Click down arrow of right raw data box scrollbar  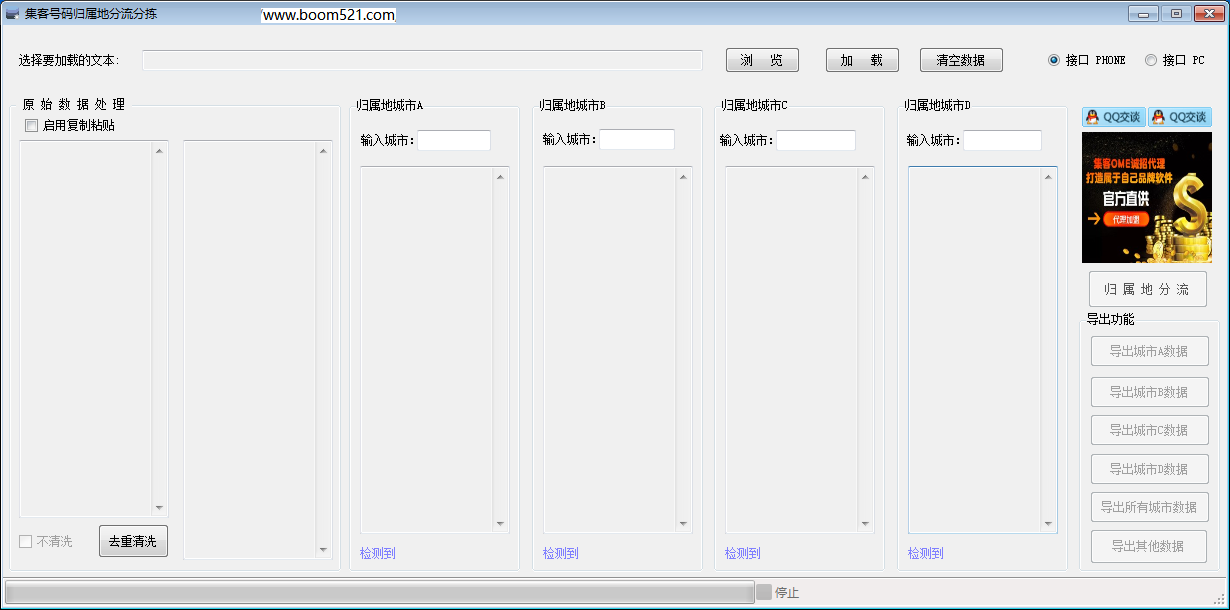pos(323,548)
